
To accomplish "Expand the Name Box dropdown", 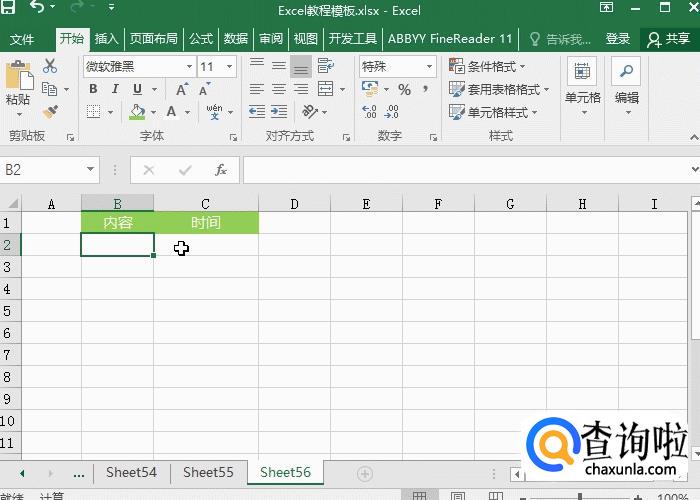I will 90,170.
